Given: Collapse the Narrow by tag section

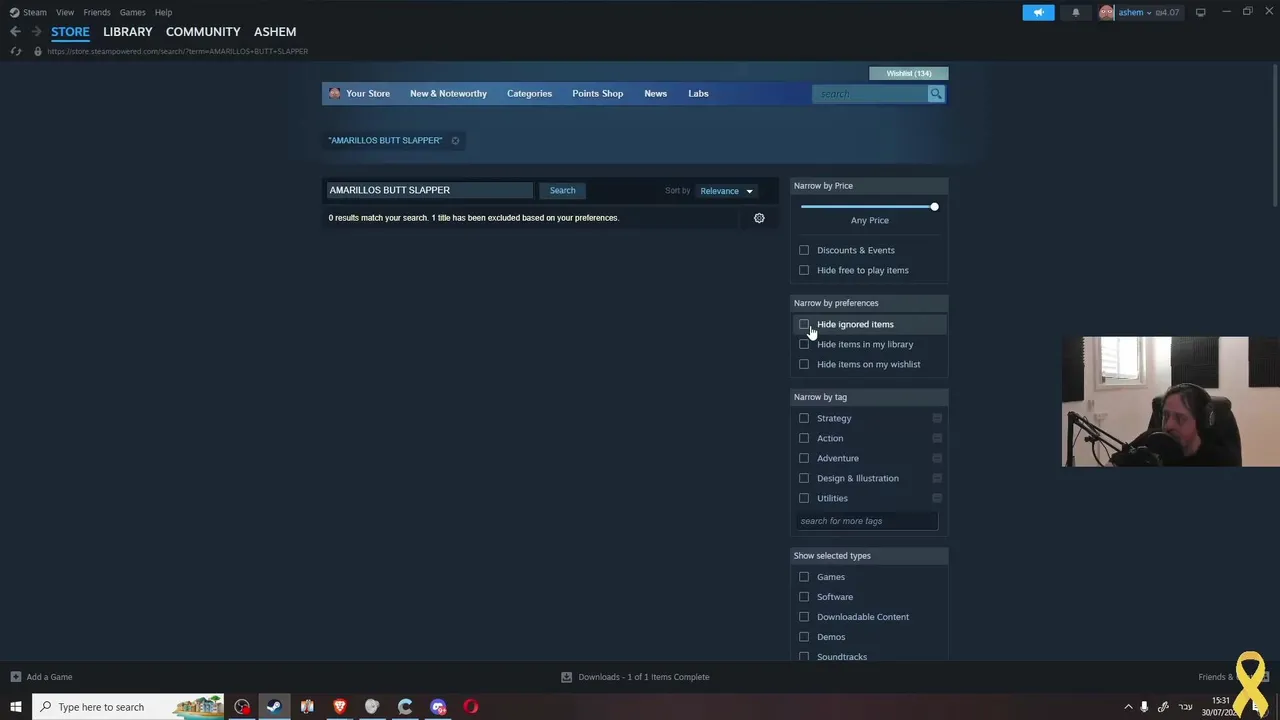Looking at the screenshot, I should click(x=869, y=397).
